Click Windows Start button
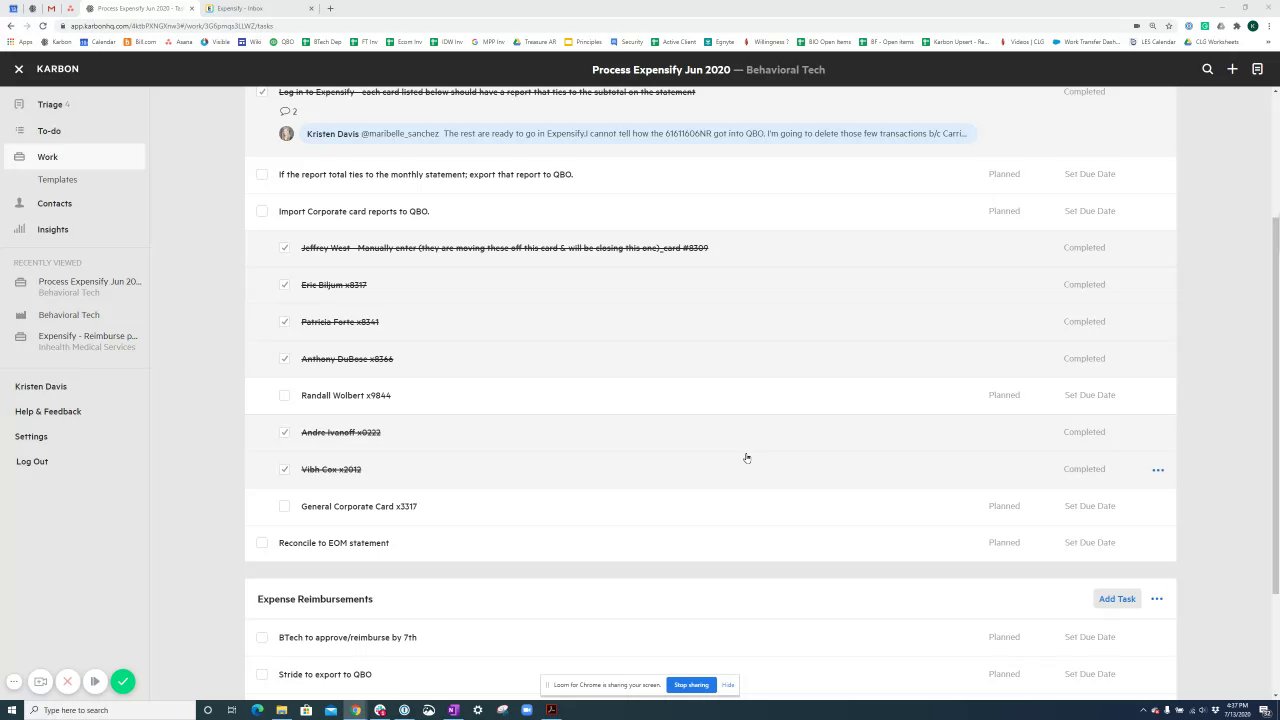Image resolution: width=1280 pixels, height=720 pixels. point(11,710)
